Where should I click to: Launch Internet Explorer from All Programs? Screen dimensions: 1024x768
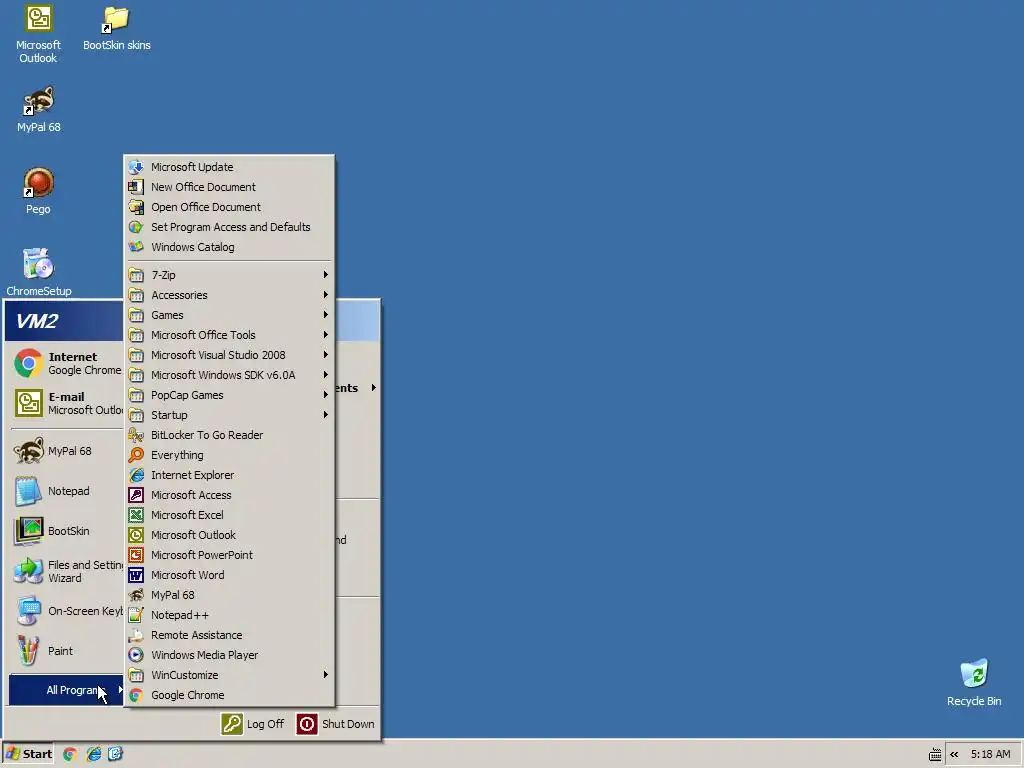pos(229,475)
